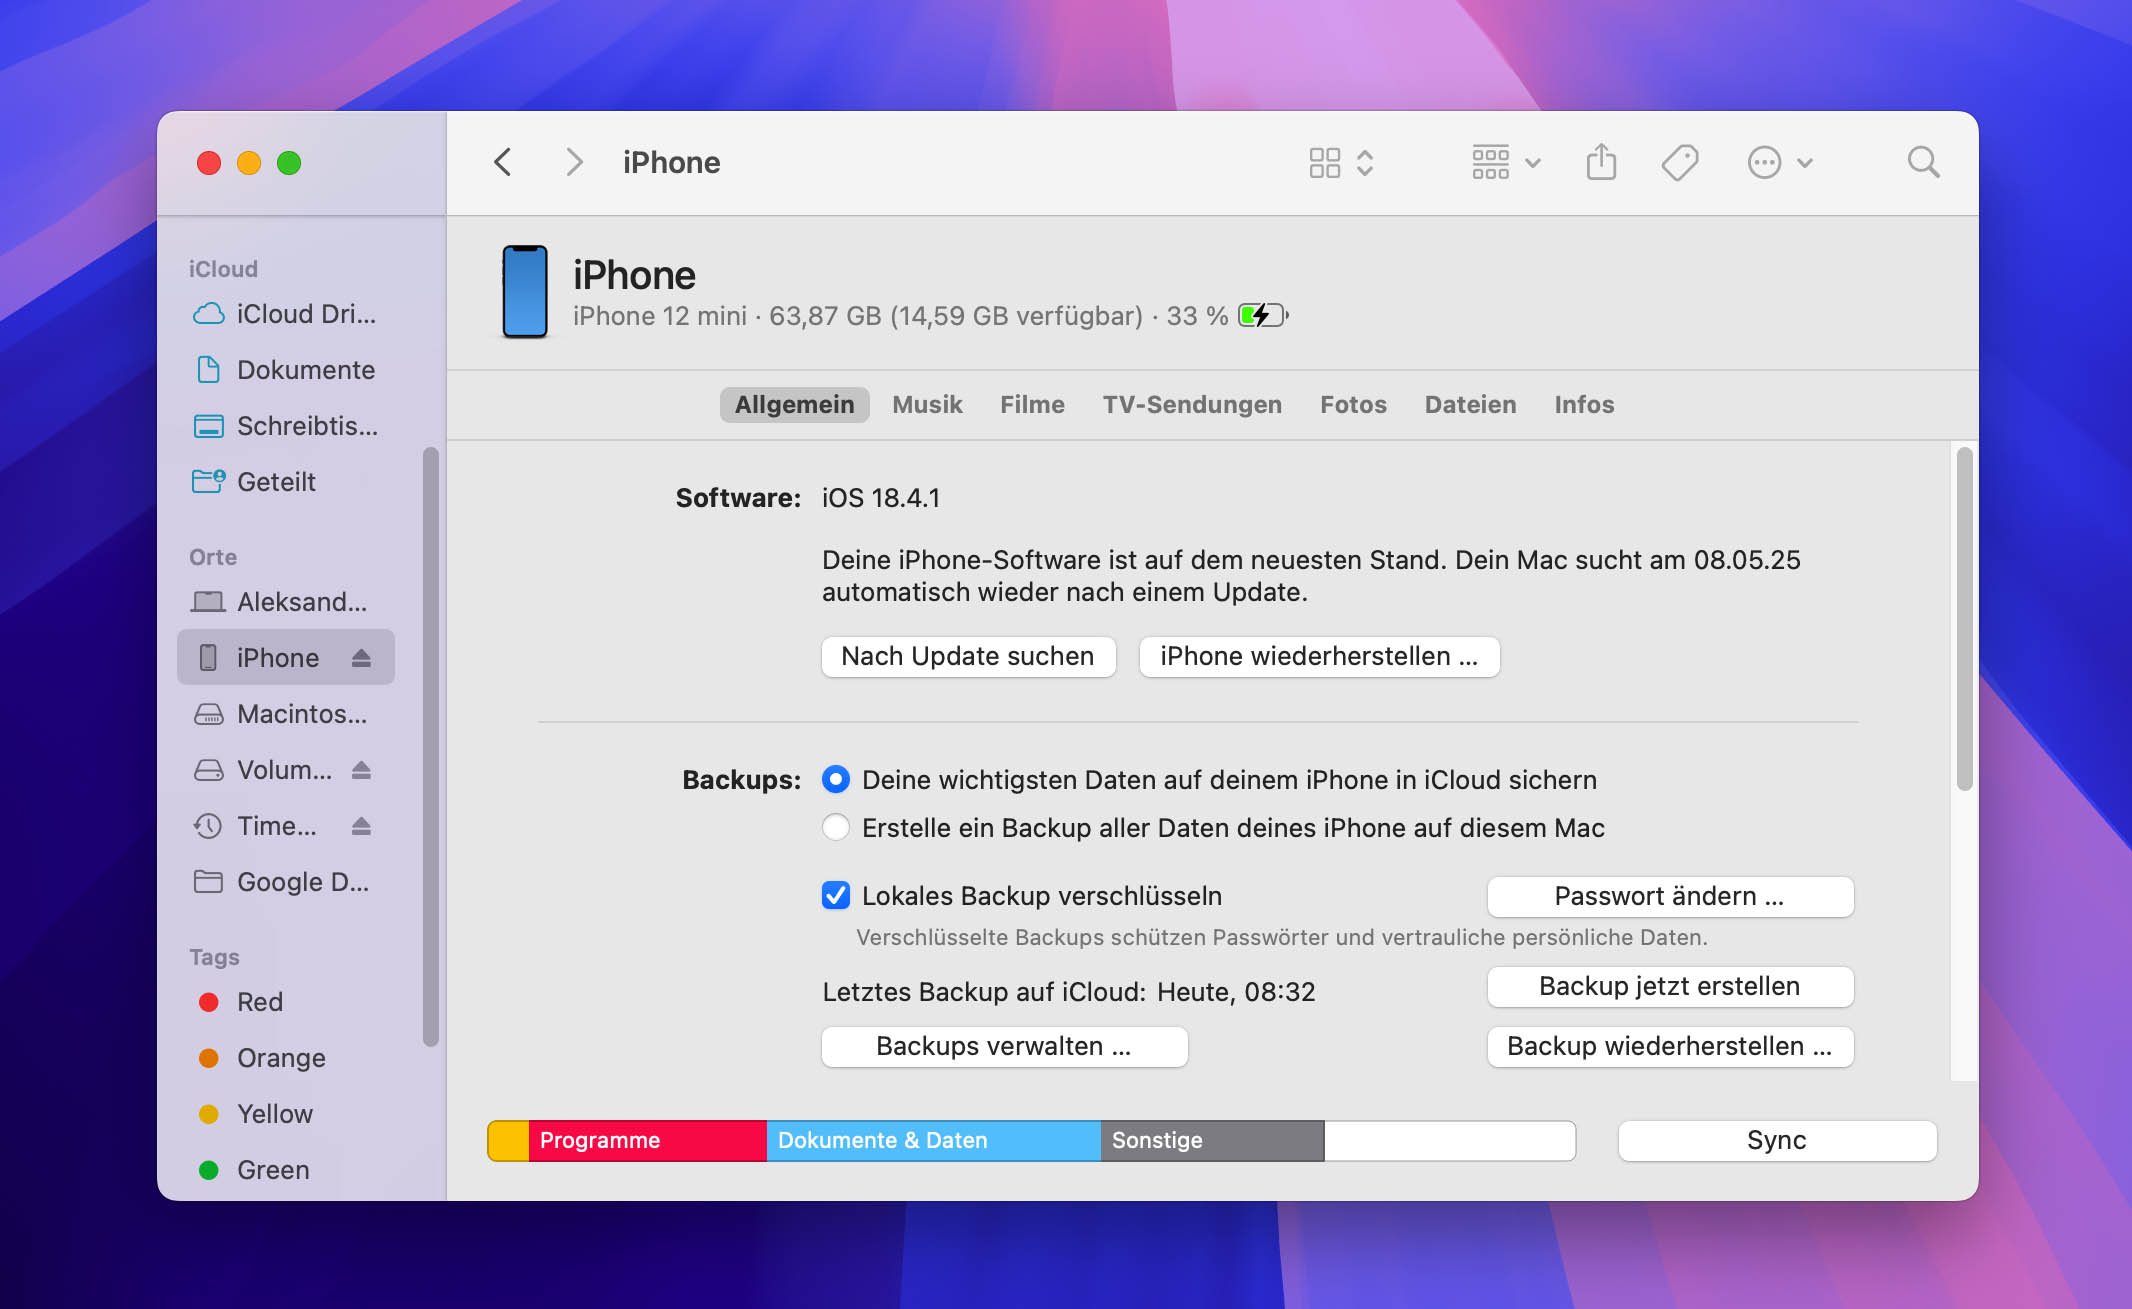
Task: Expand the more actions chevron
Action: click(x=1805, y=162)
